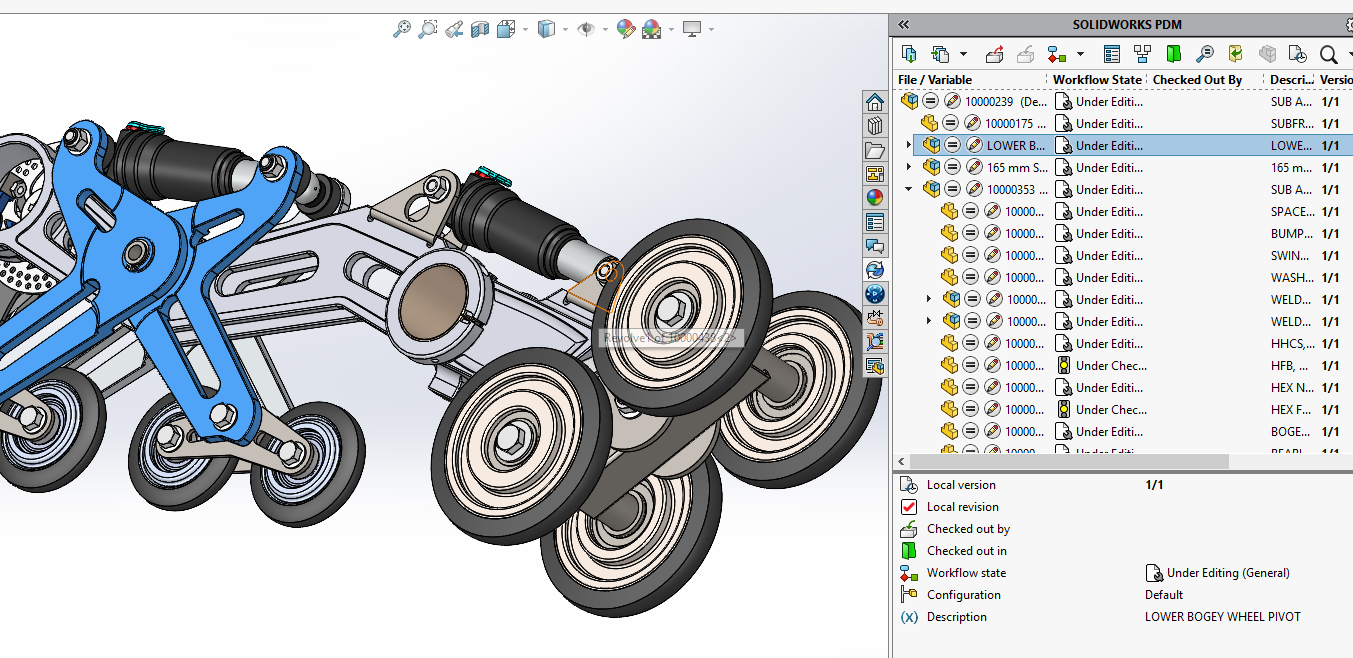The height and width of the screenshot is (658, 1353).
Task: Toggle the Local revision checkbox
Action: pyautogui.click(x=908, y=507)
